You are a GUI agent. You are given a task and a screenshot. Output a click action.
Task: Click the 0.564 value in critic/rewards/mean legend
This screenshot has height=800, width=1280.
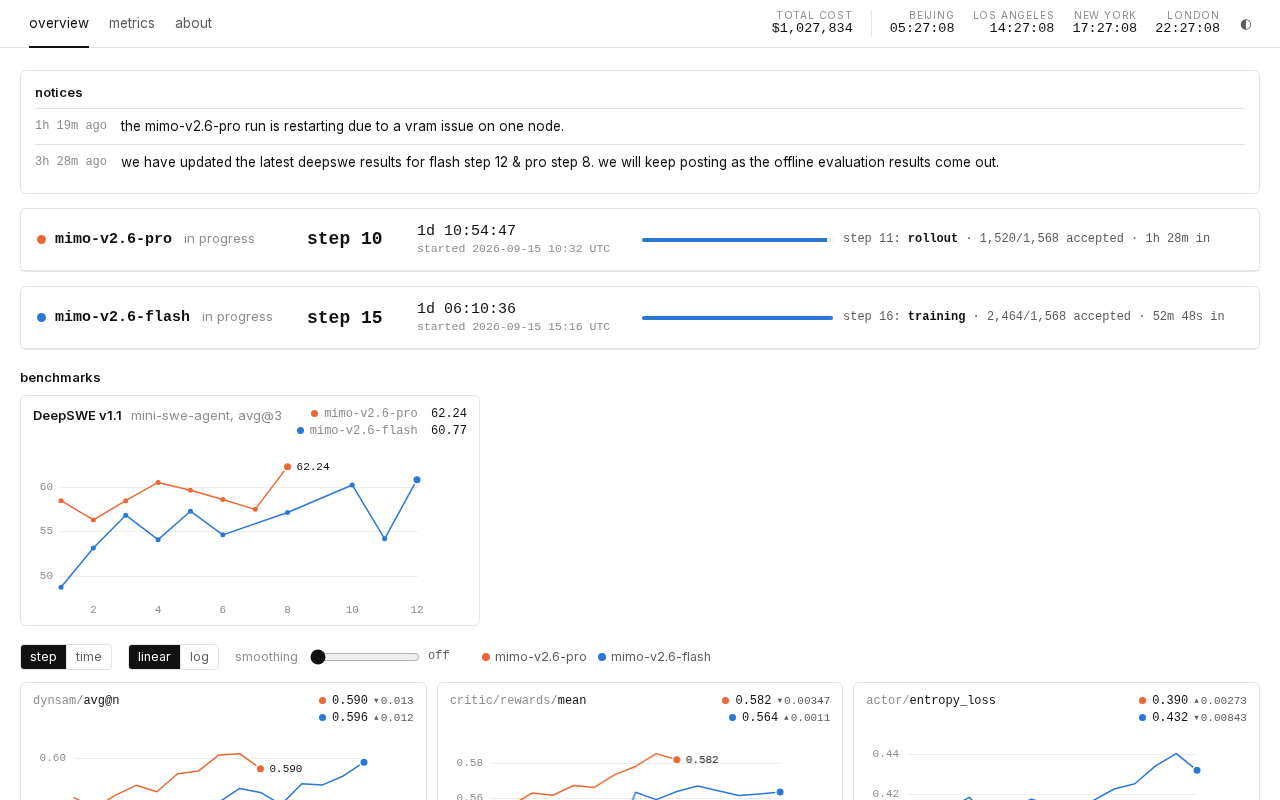pyautogui.click(x=760, y=718)
